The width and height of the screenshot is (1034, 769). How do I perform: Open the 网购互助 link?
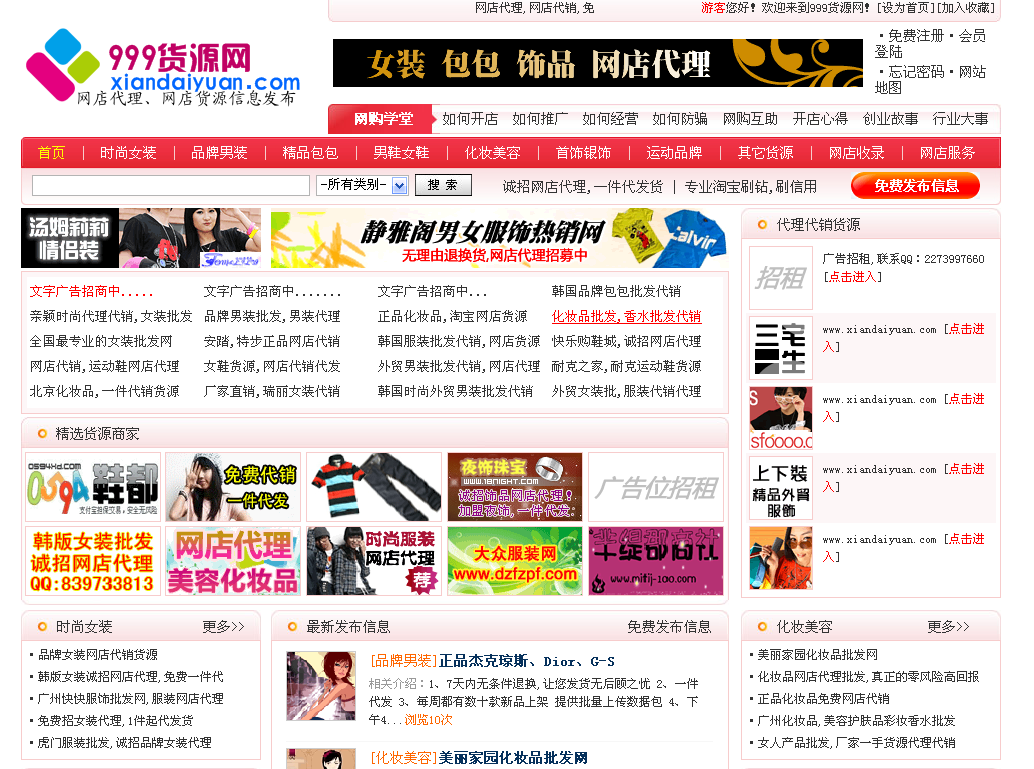[750, 119]
